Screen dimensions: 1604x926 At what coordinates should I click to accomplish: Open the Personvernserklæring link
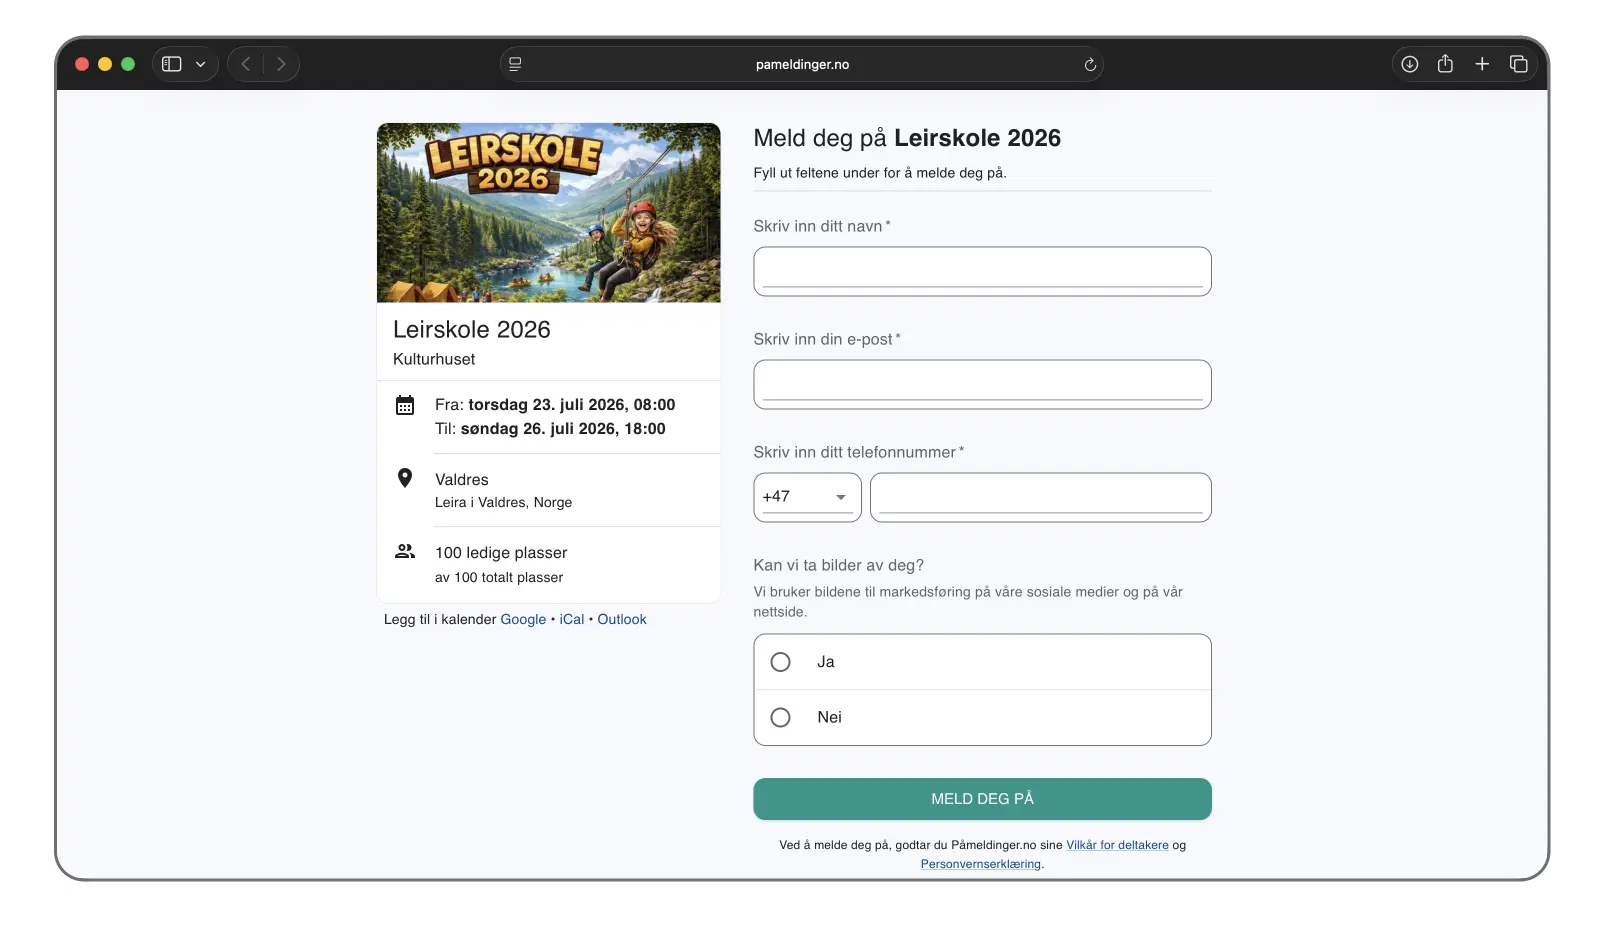(x=980, y=864)
